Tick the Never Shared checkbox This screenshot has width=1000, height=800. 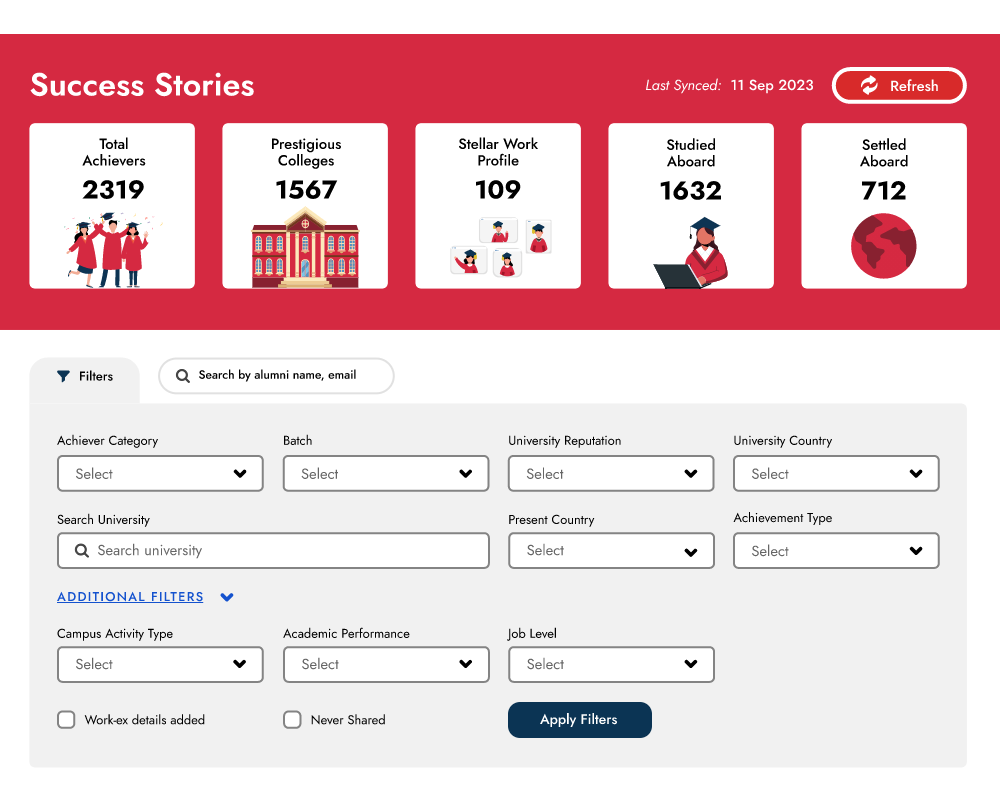[x=292, y=720]
